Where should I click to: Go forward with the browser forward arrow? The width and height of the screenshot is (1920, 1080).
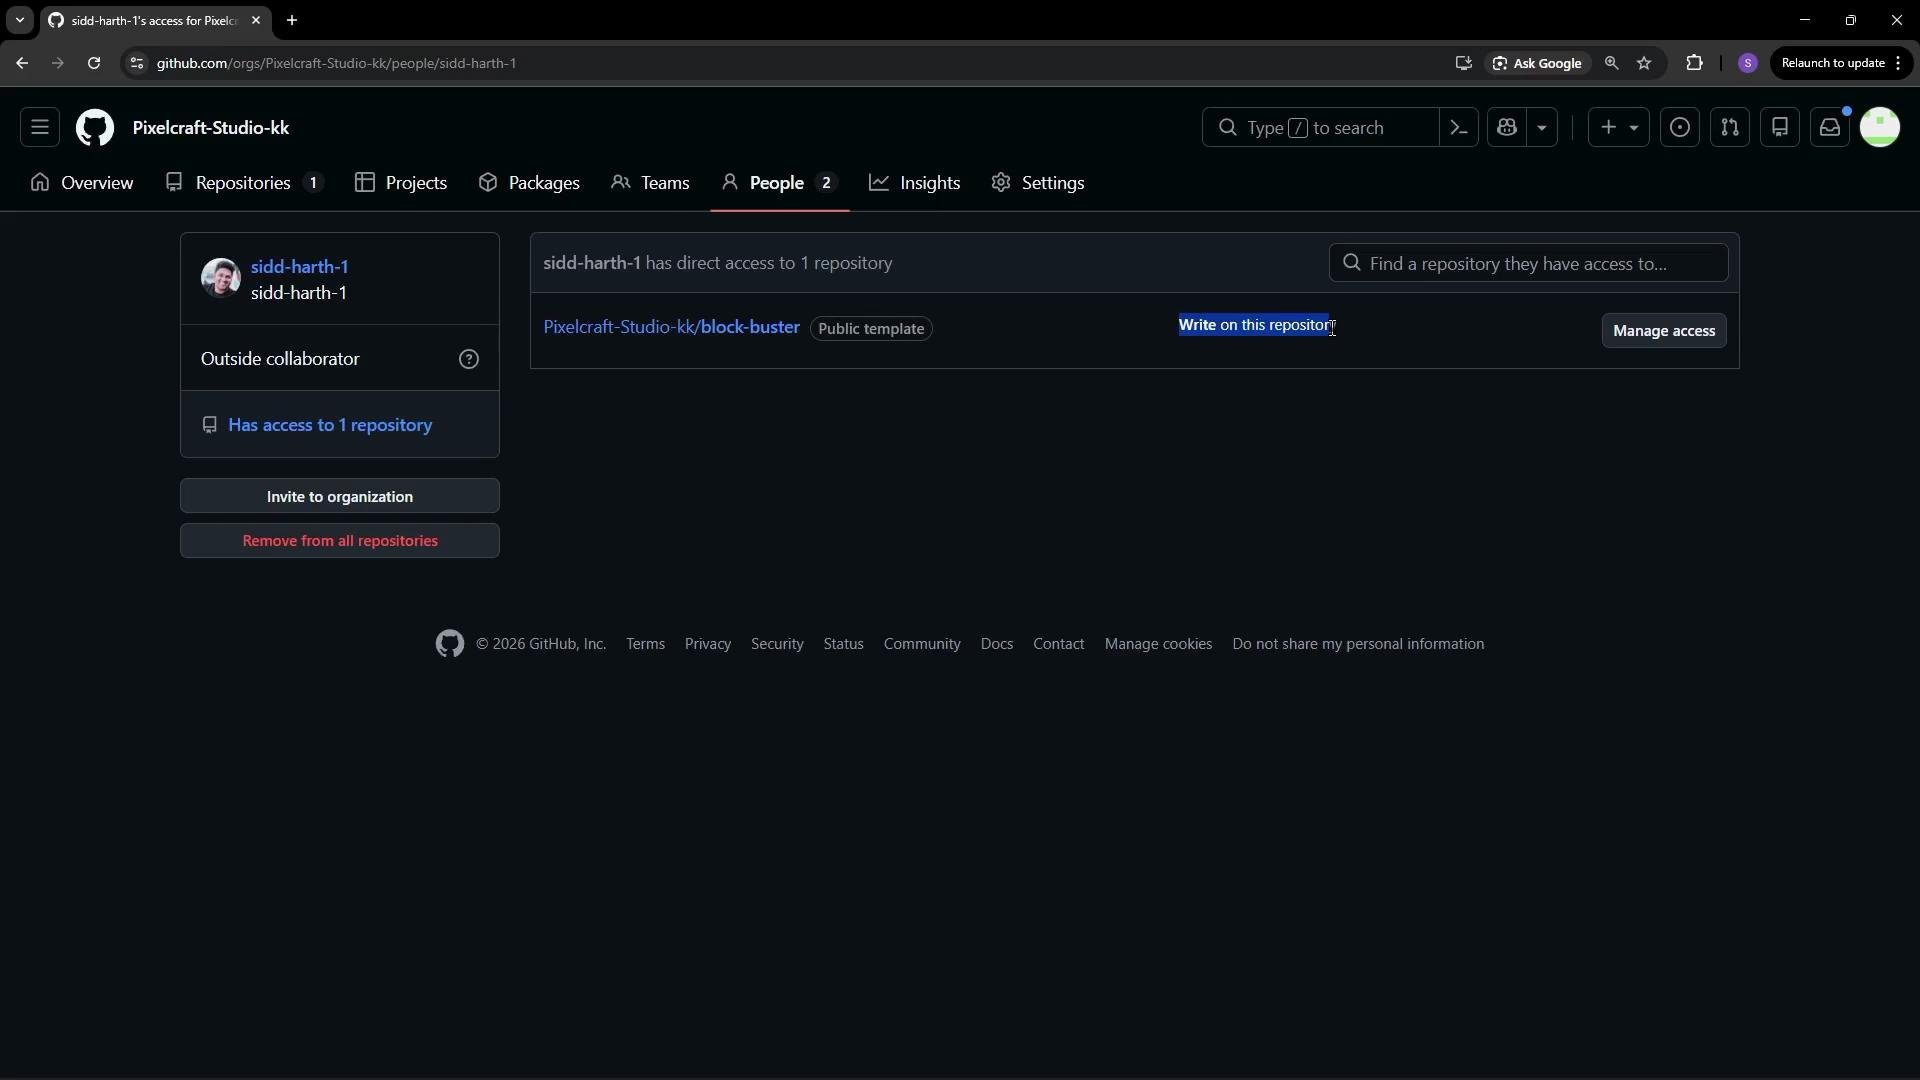coord(57,63)
